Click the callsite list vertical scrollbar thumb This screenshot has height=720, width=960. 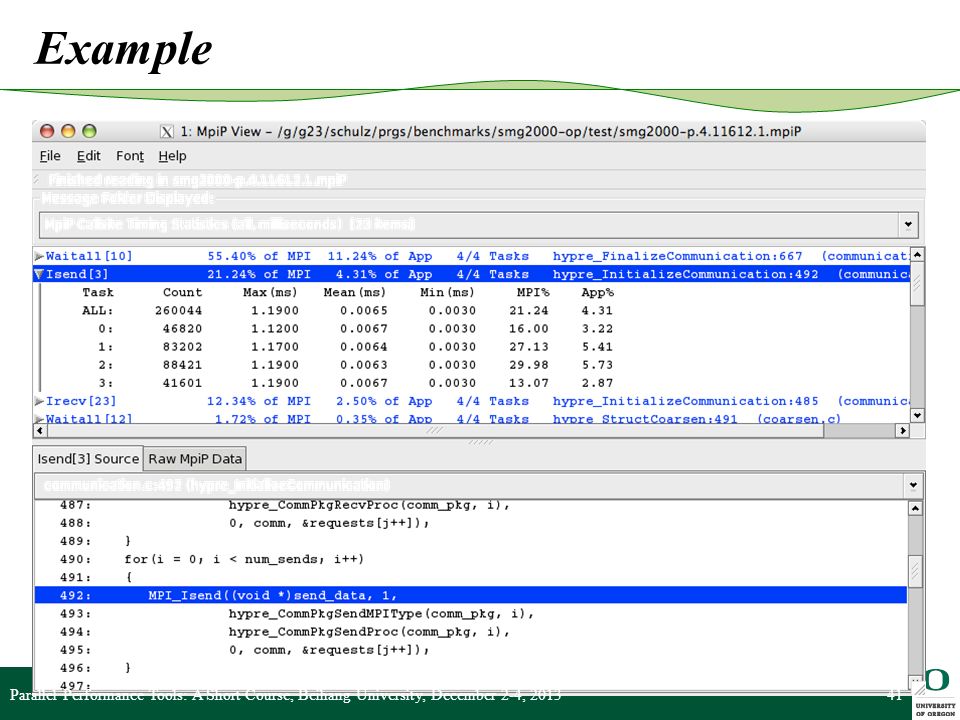[917, 283]
